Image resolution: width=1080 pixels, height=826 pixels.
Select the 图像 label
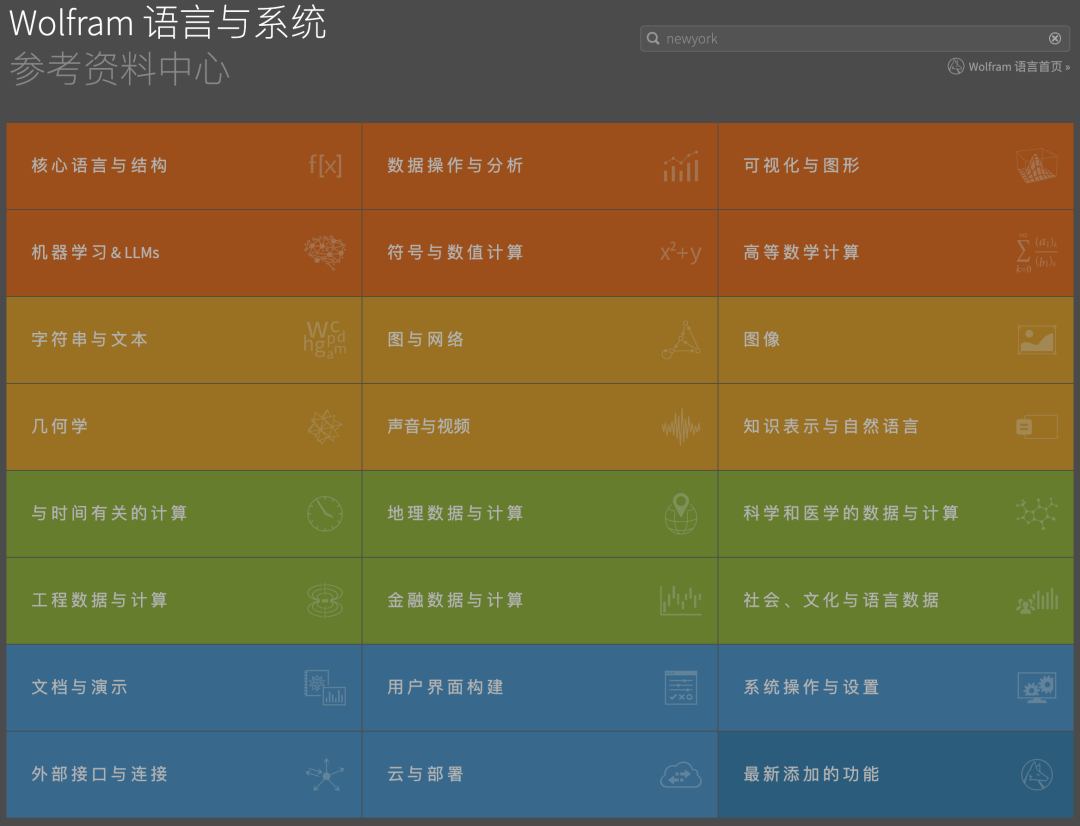click(x=762, y=340)
